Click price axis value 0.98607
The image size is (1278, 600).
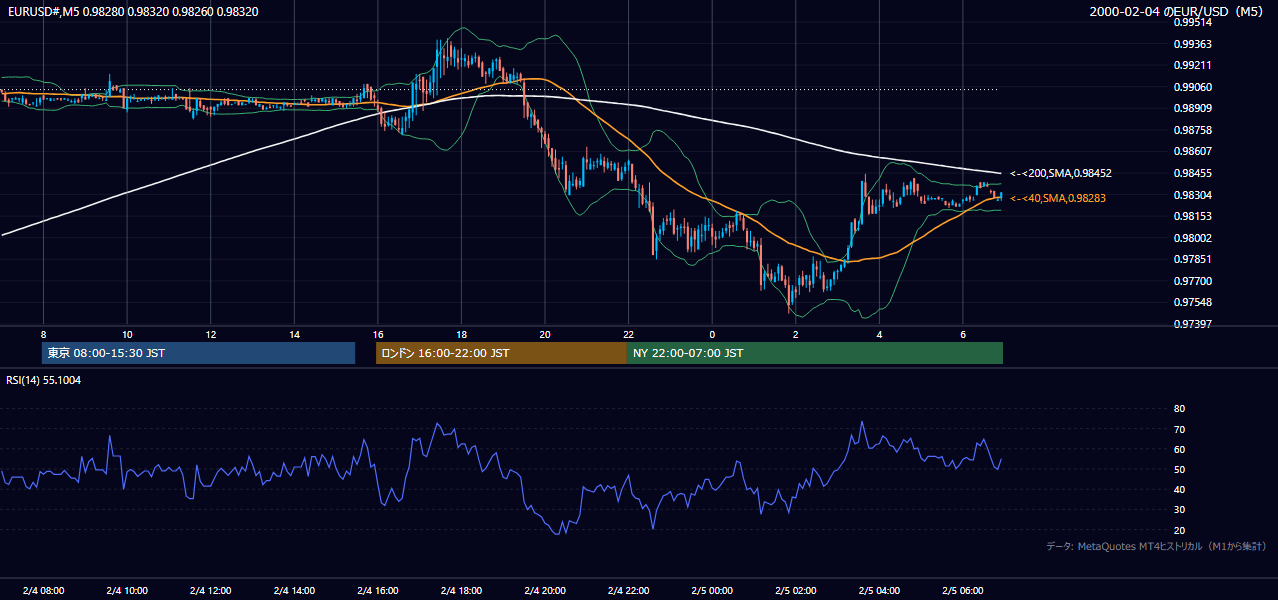(x=1192, y=151)
